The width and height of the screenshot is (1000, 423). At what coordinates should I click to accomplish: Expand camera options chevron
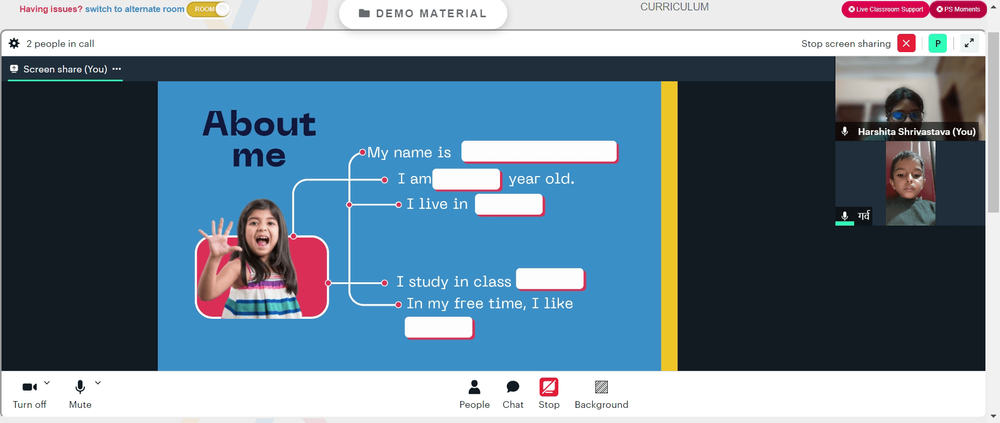point(47,383)
